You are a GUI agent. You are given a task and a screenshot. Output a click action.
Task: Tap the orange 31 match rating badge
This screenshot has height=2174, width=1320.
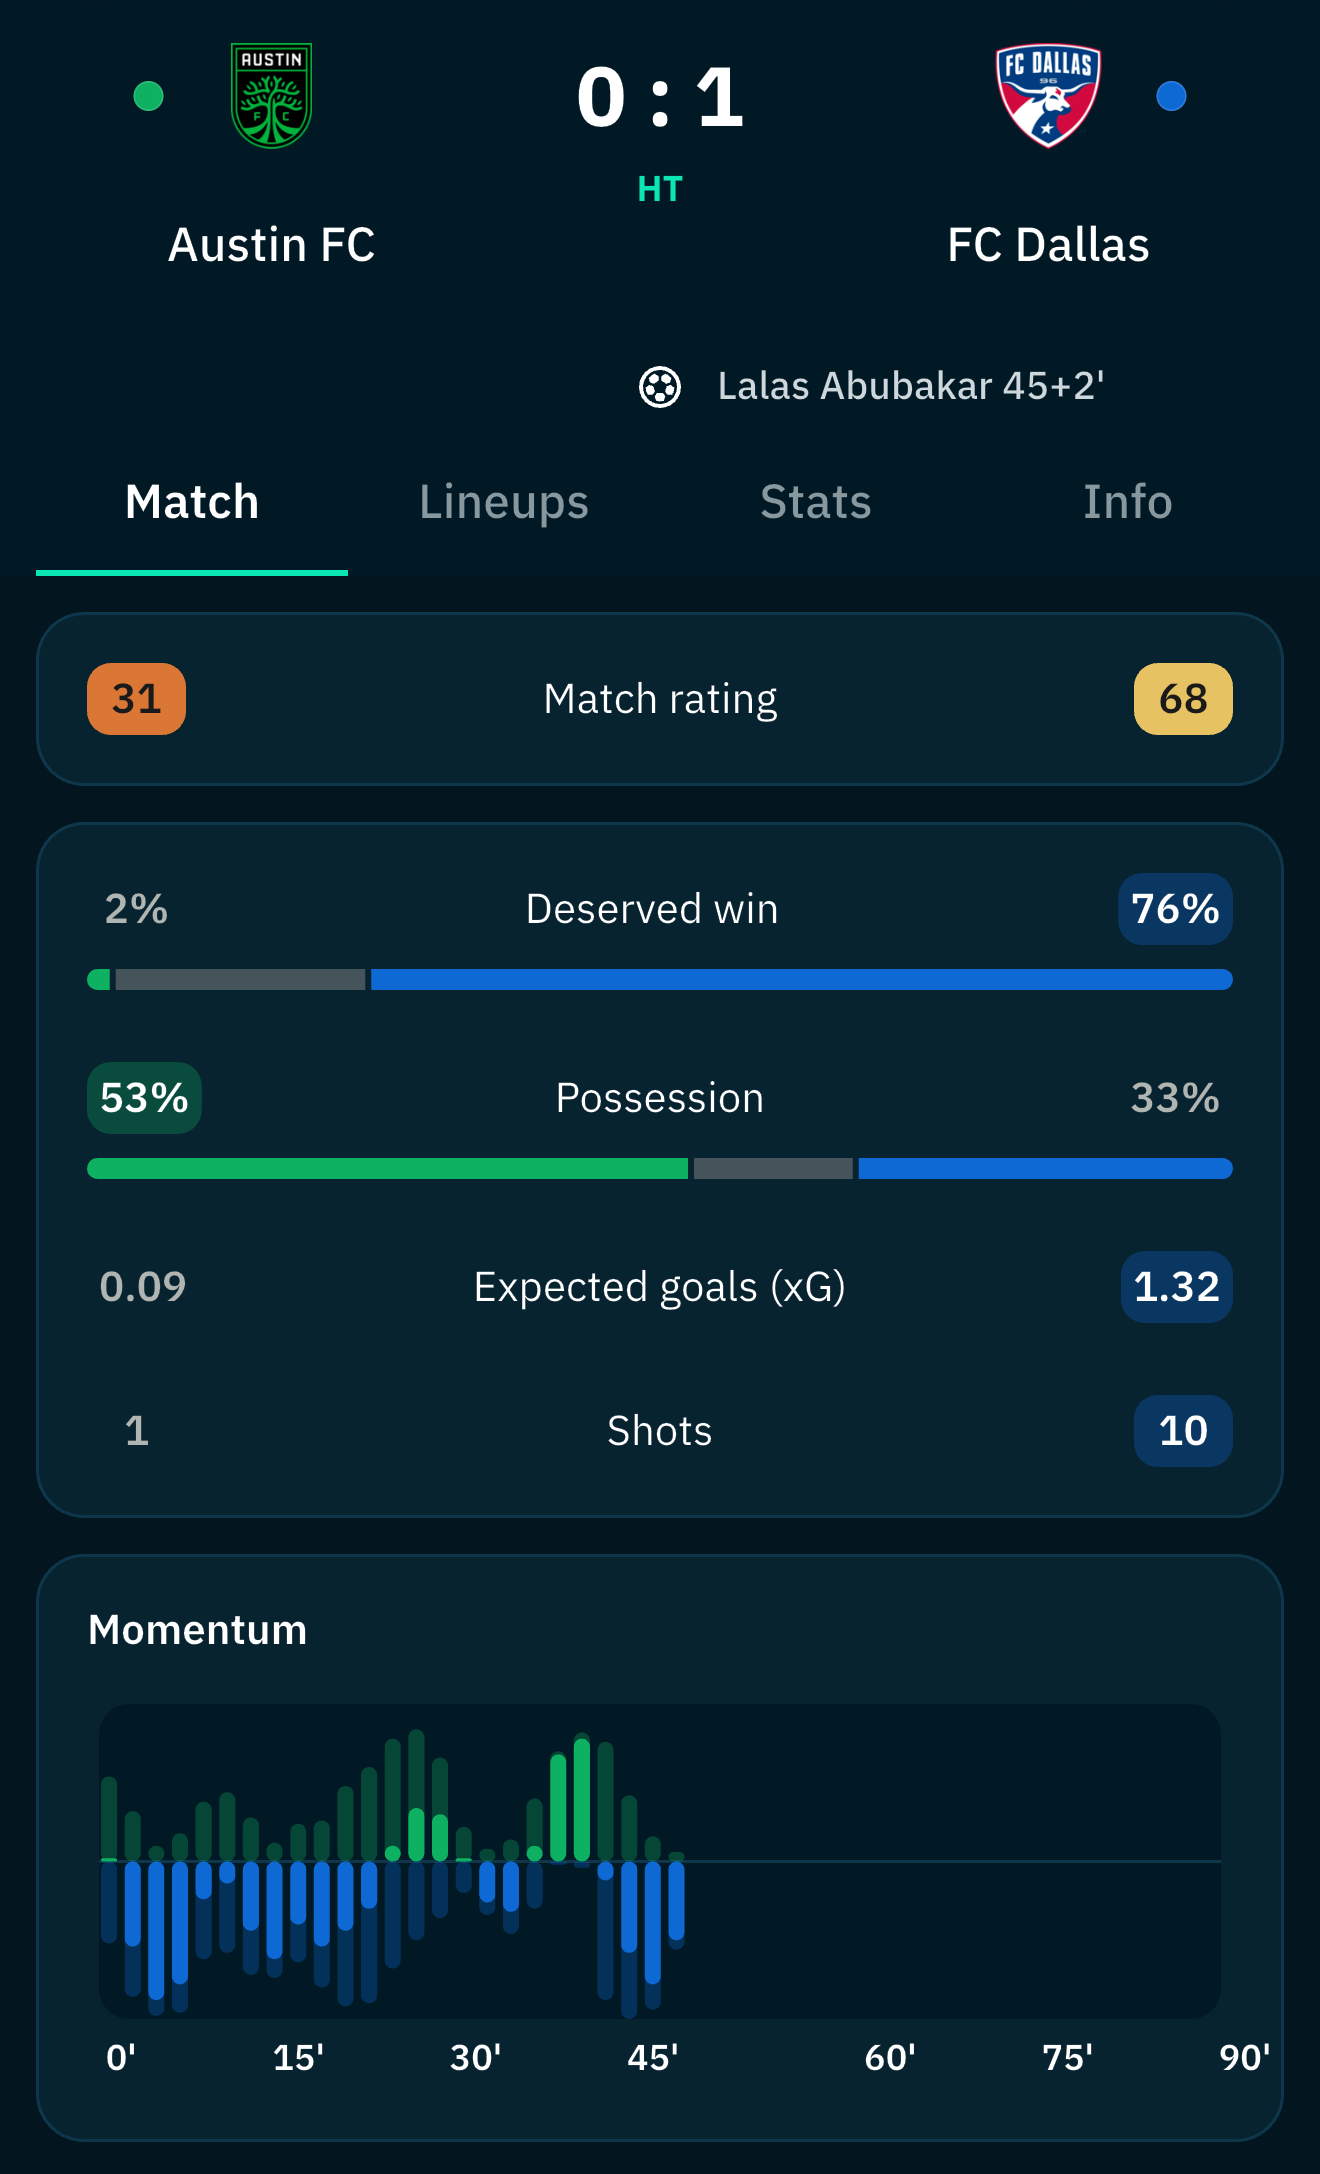(x=136, y=699)
